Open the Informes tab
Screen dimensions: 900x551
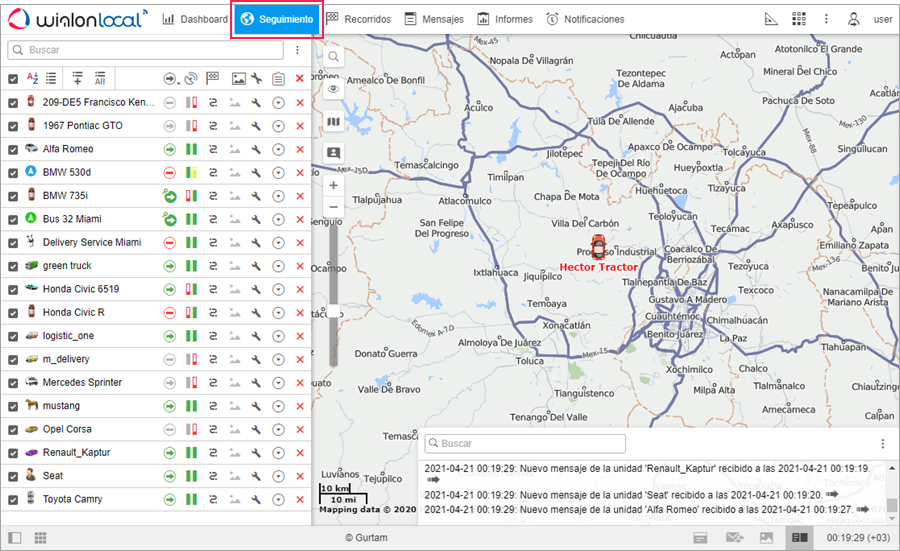click(x=505, y=19)
